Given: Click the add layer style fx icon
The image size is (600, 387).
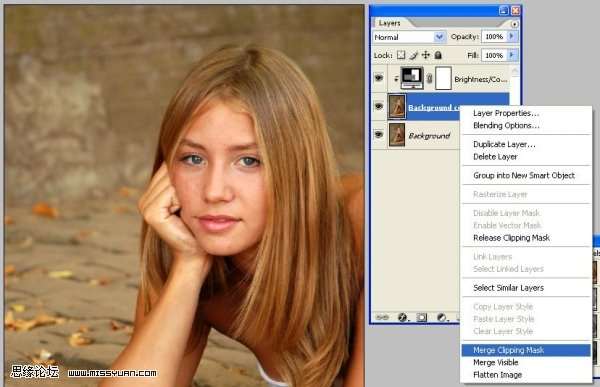Looking at the screenshot, I should click(x=402, y=317).
